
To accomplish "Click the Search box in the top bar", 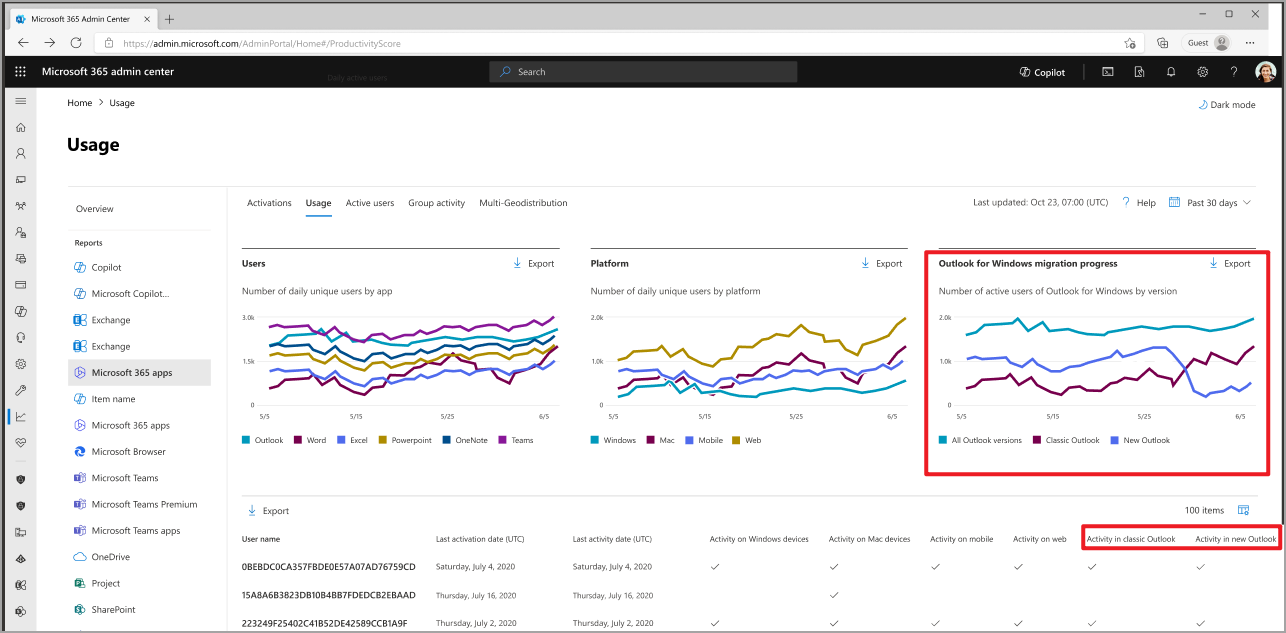I will (x=643, y=71).
